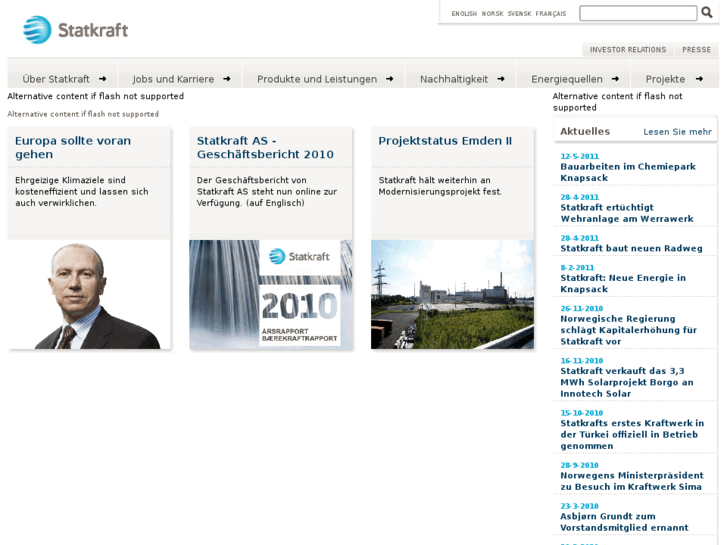Click portrait photo of man in suit
This screenshot has height=545, width=727.
[89, 294]
